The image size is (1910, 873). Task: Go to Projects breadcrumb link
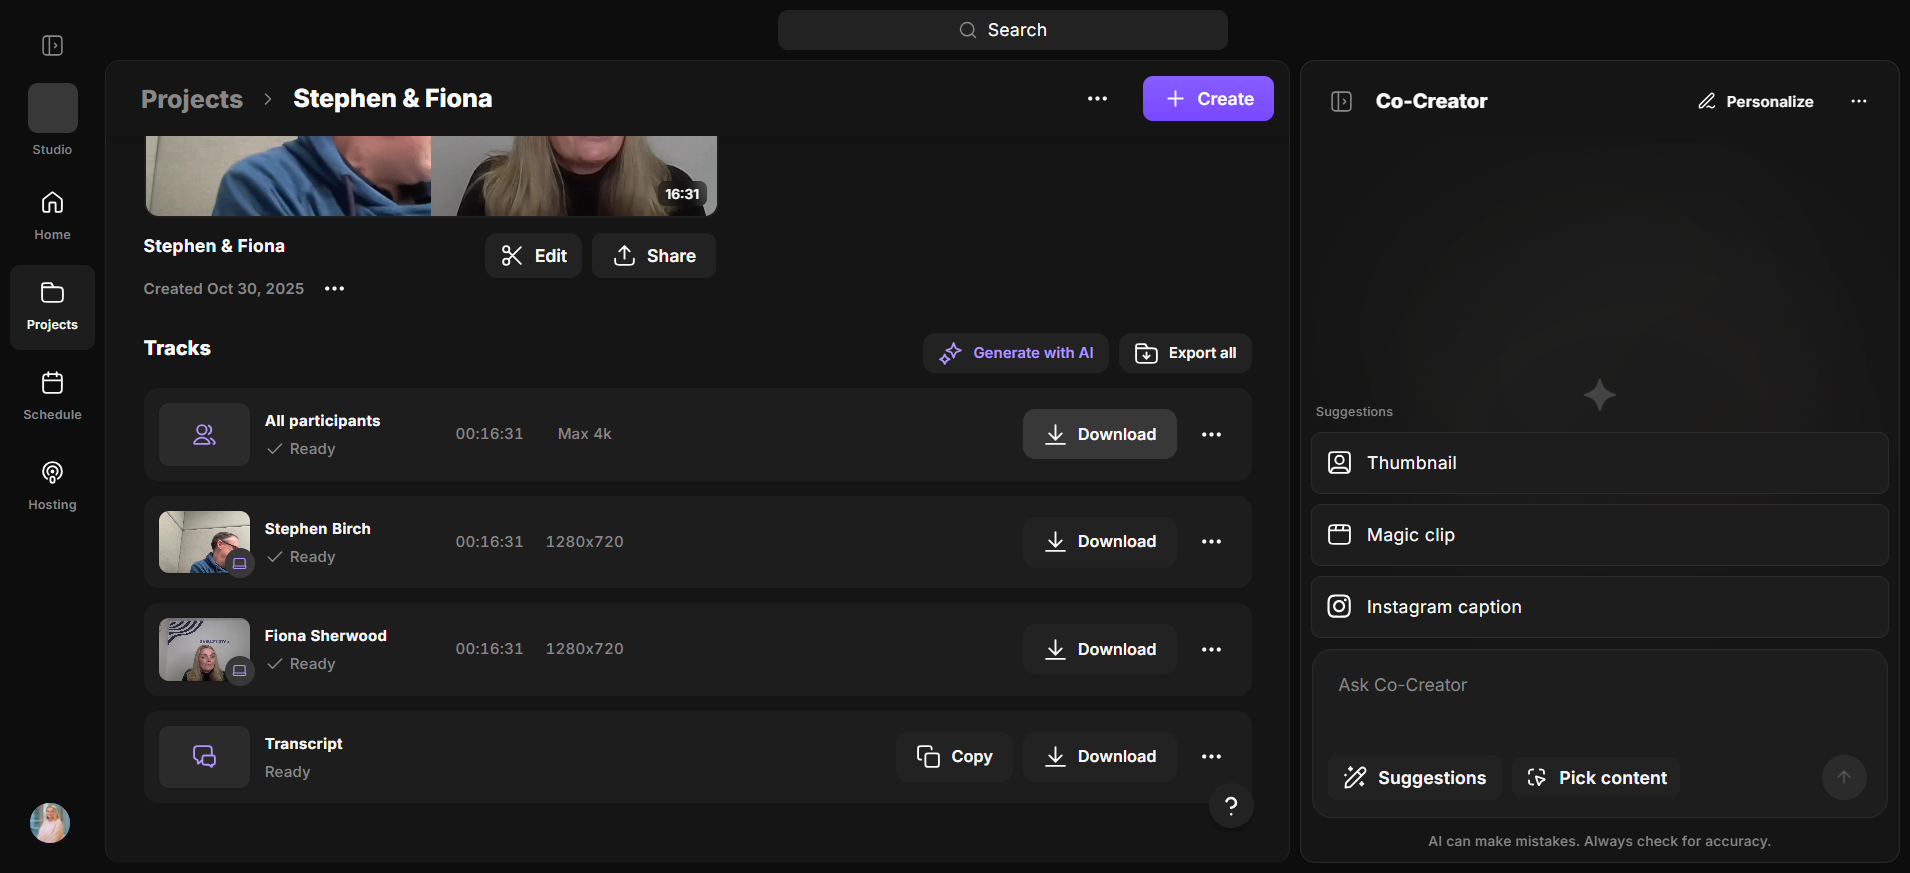pyautogui.click(x=192, y=99)
